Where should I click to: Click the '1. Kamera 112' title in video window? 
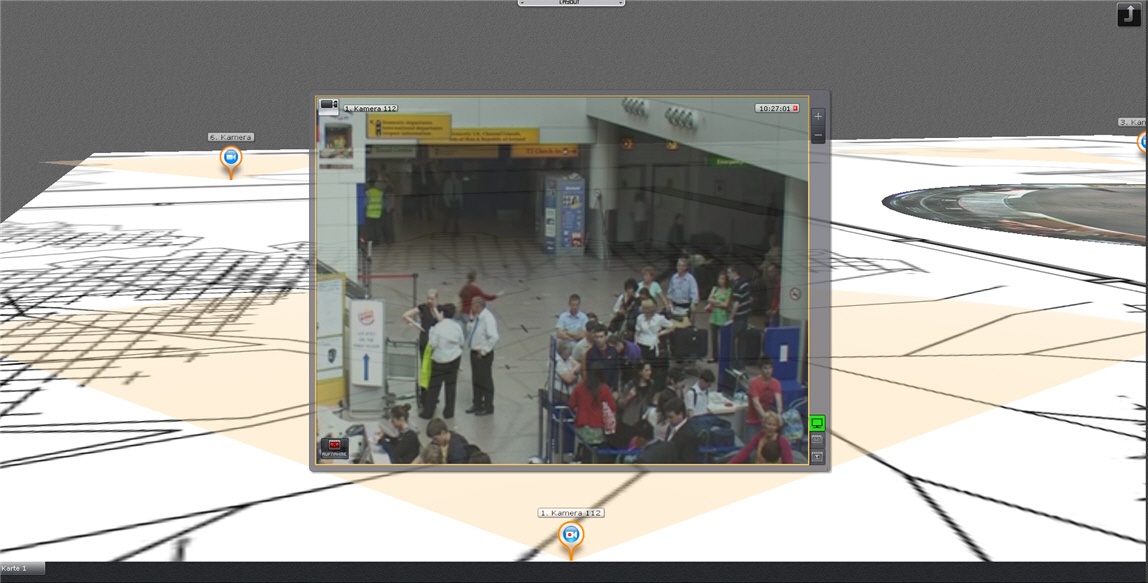(370, 108)
